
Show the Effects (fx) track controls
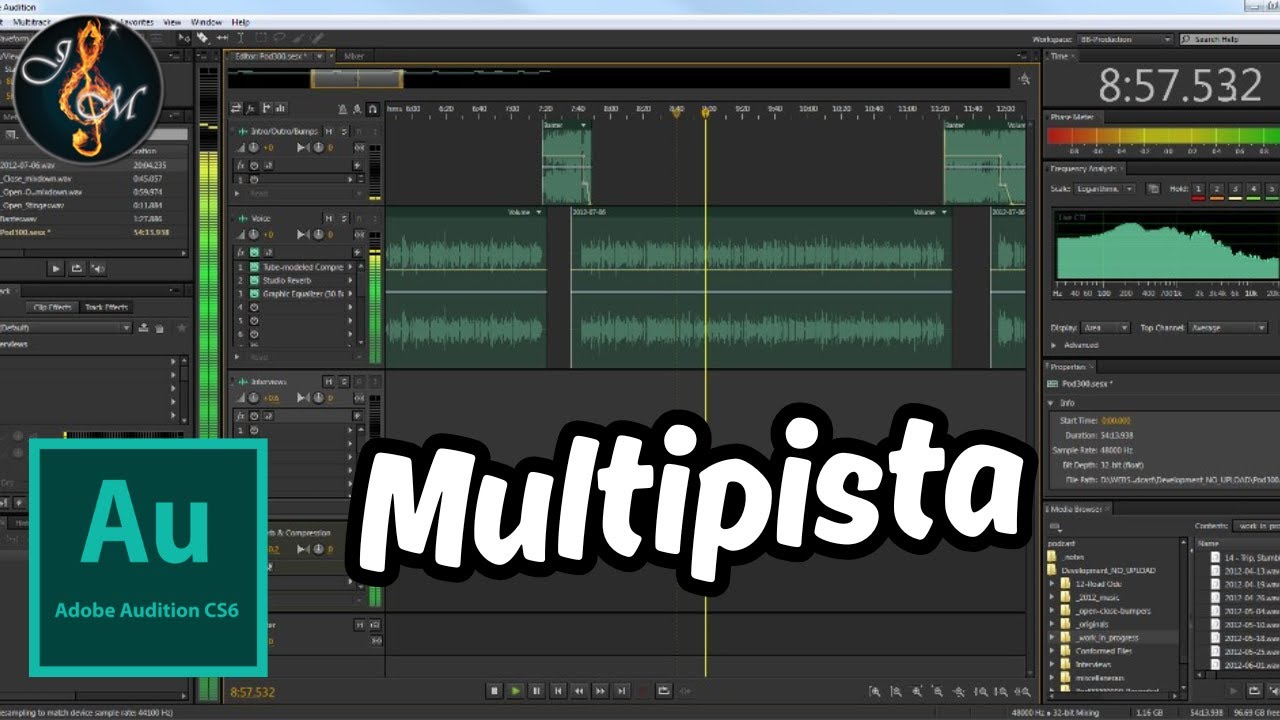(x=252, y=108)
